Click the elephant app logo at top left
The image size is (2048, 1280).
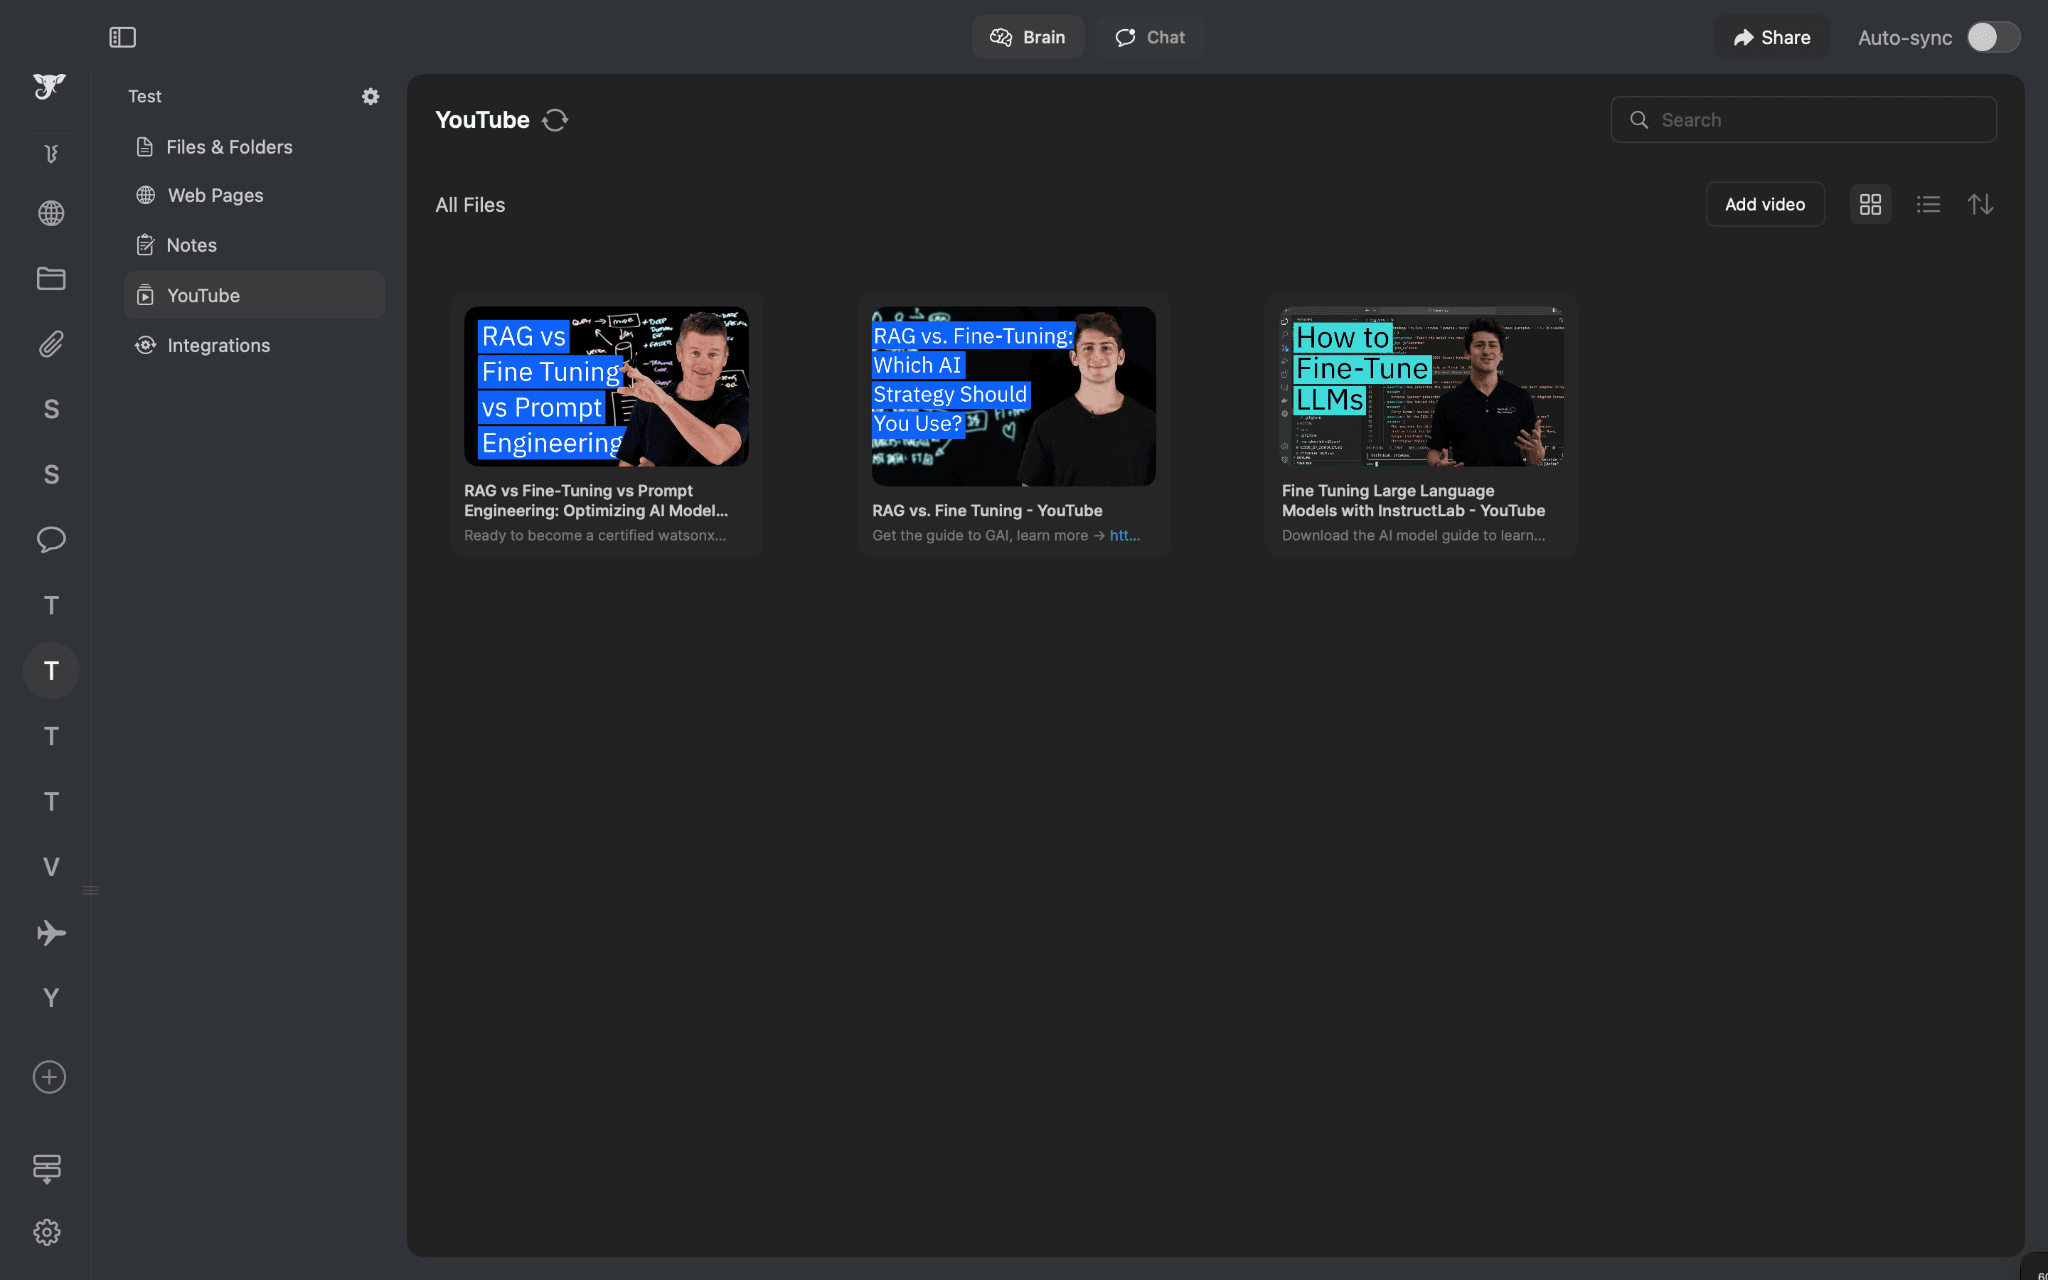tap(49, 87)
